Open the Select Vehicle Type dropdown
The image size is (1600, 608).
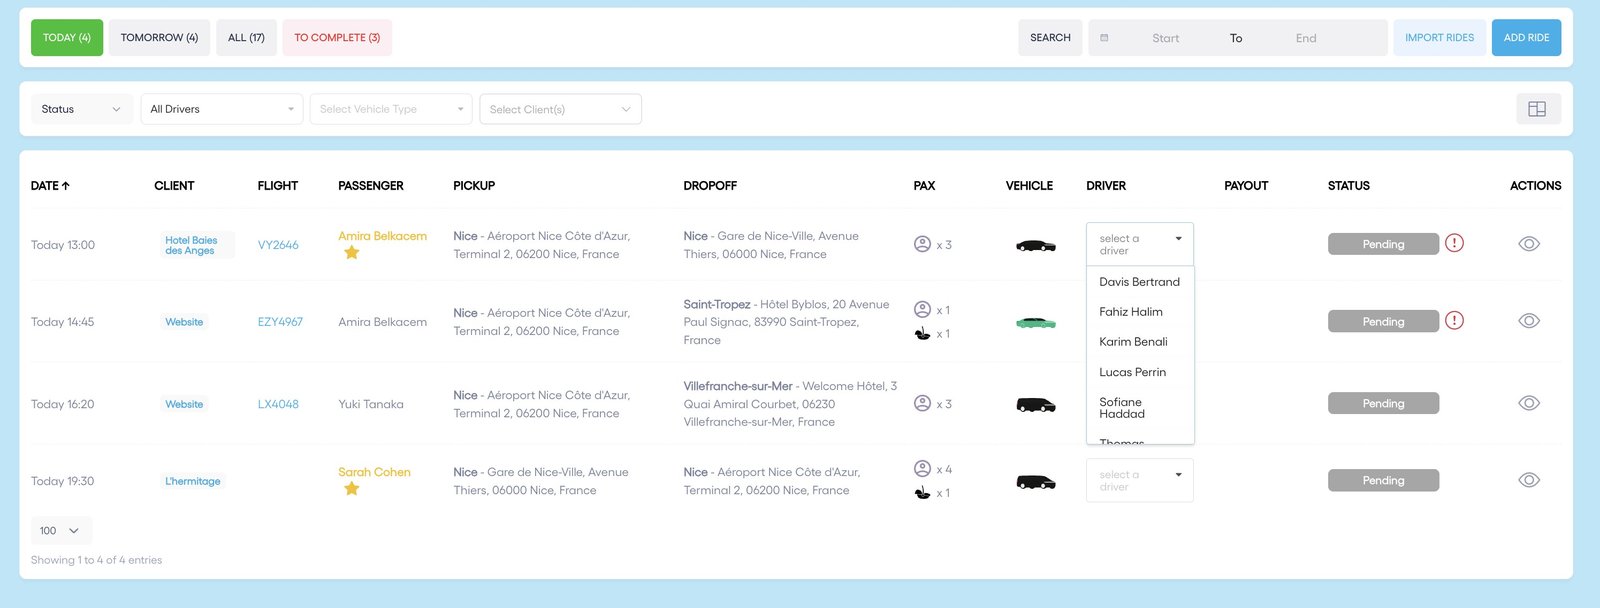391,109
